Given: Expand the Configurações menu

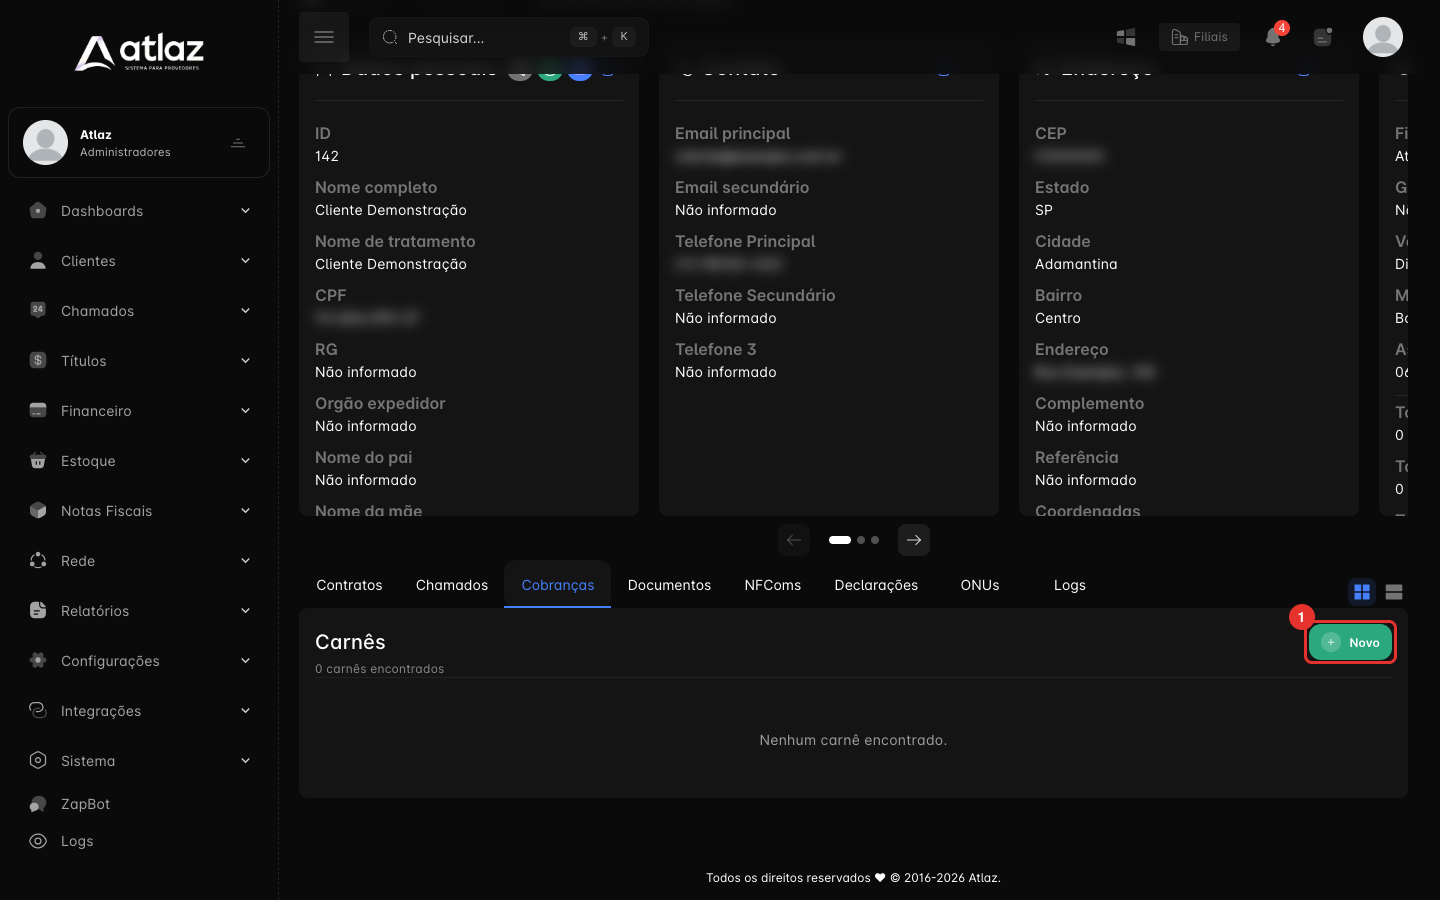Looking at the screenshot, I should click(139, 661).
